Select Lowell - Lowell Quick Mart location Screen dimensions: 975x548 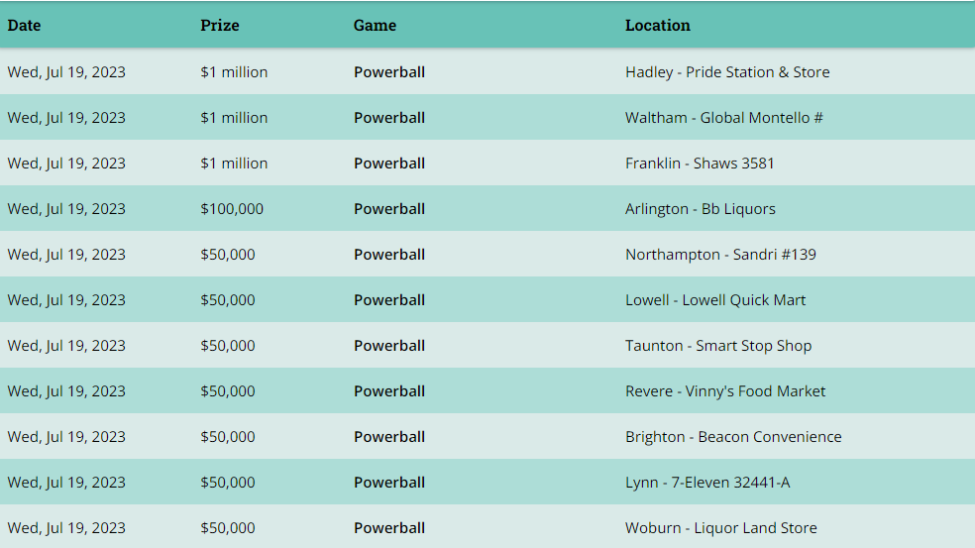tap(715, 300)
